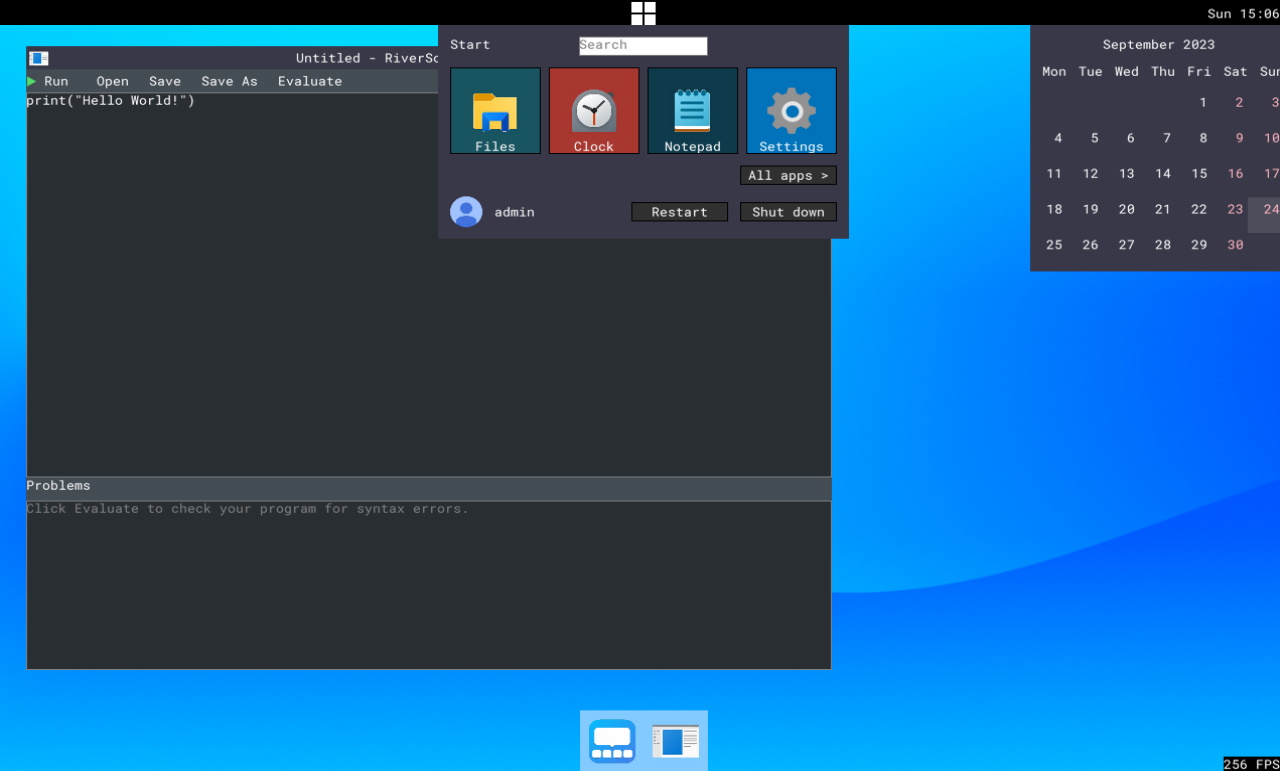
Task: Select September 19 in the calendar
Action: [x=1090, y=210]
